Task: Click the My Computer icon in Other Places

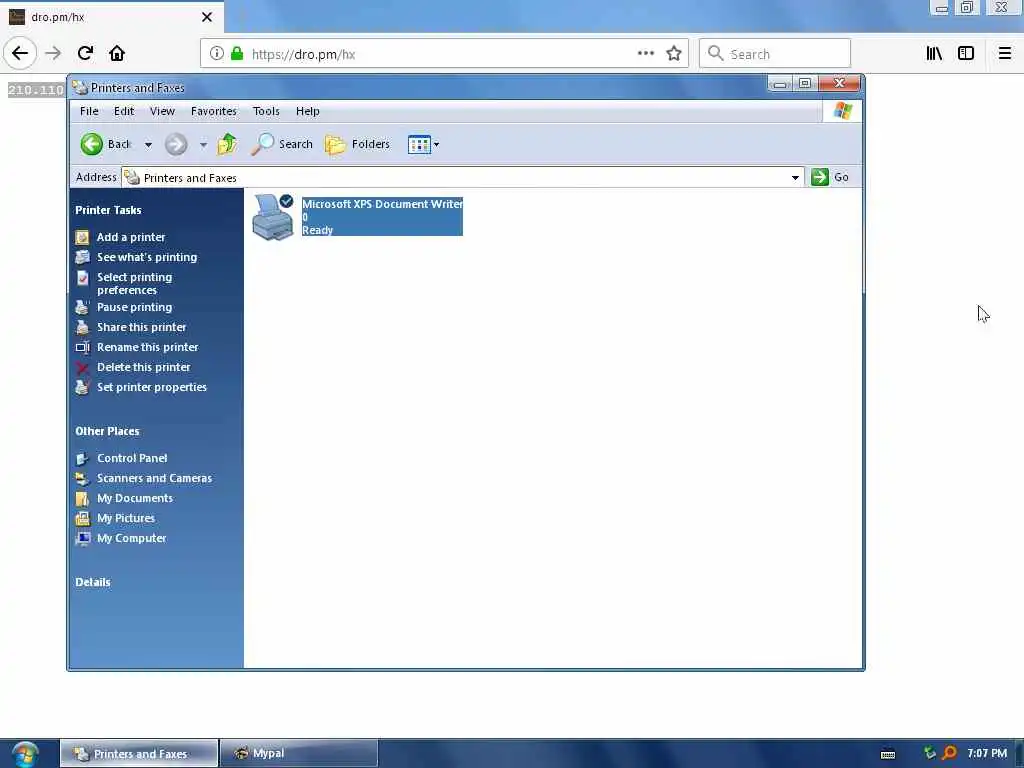Action: tap(82, 539)
